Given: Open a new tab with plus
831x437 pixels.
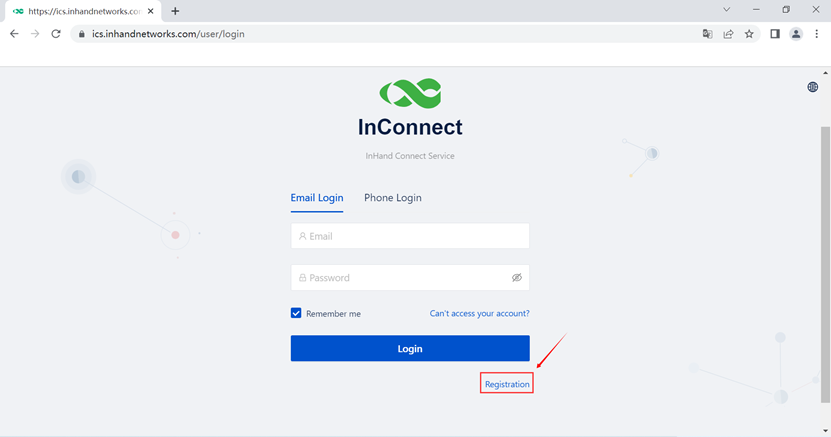Looking at the screenshot, I should 175,11.
